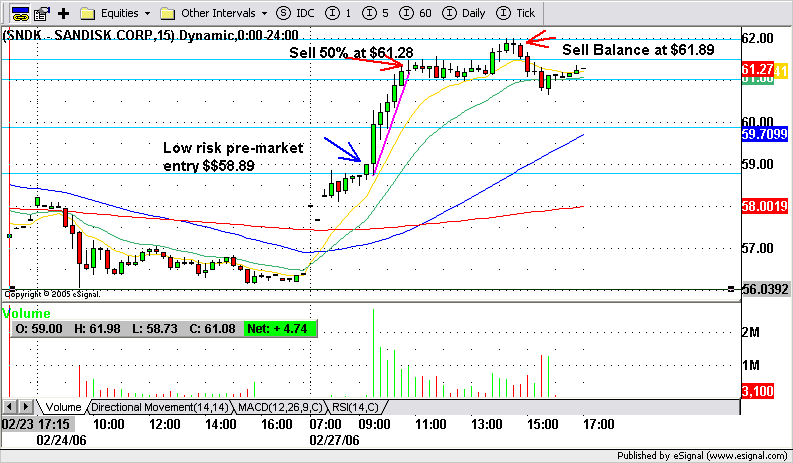Open the Volume study tab
Screen dimensions: 793x463
pos(63,407)
